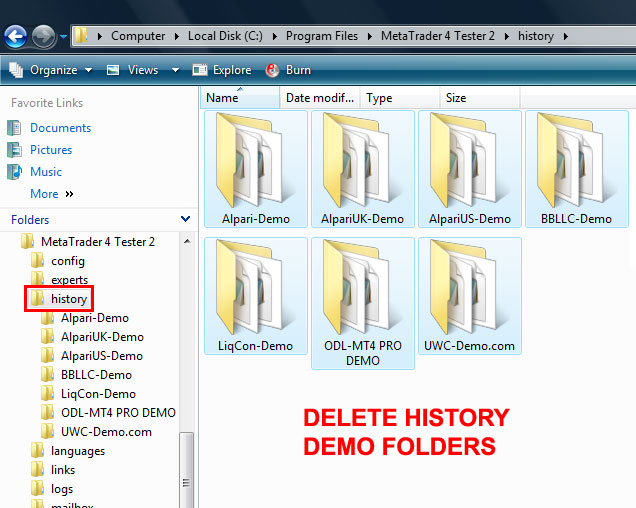Select AlpariUK-Demo in folder tree

[102, 337]
